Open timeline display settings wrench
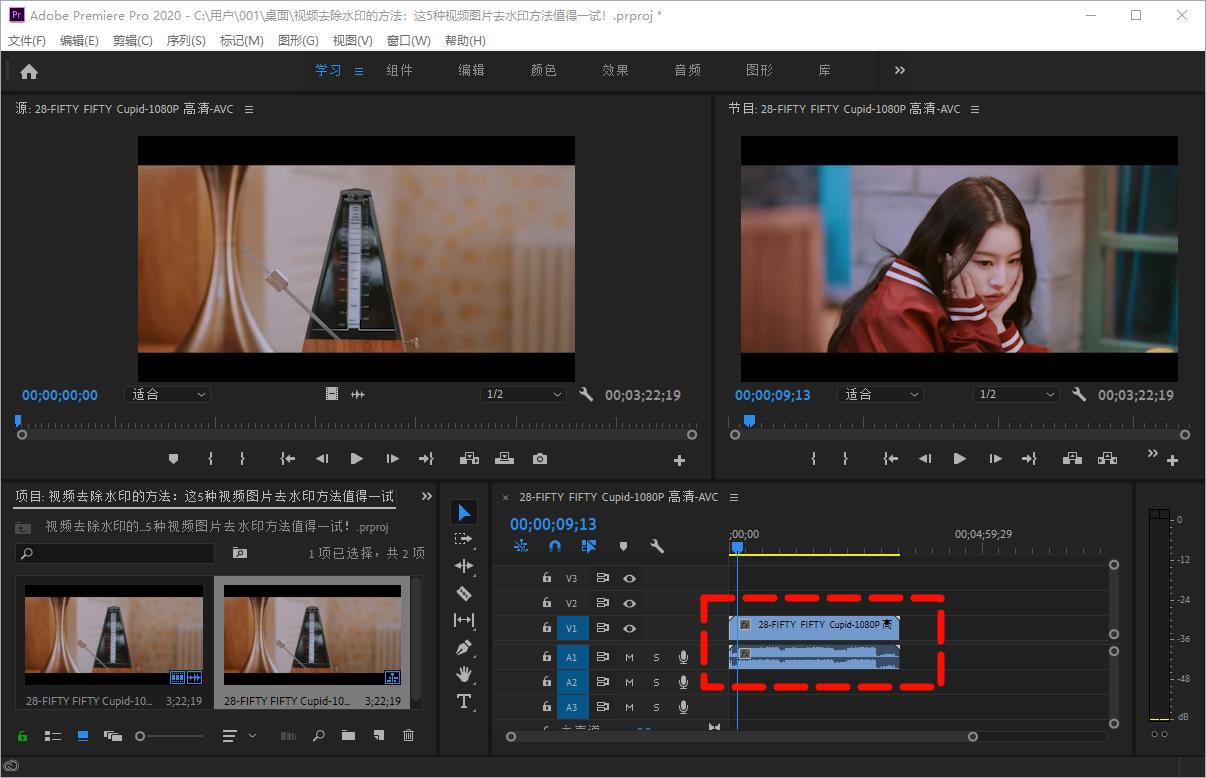This screenshot has height=778, width=1206. (657, 547)
